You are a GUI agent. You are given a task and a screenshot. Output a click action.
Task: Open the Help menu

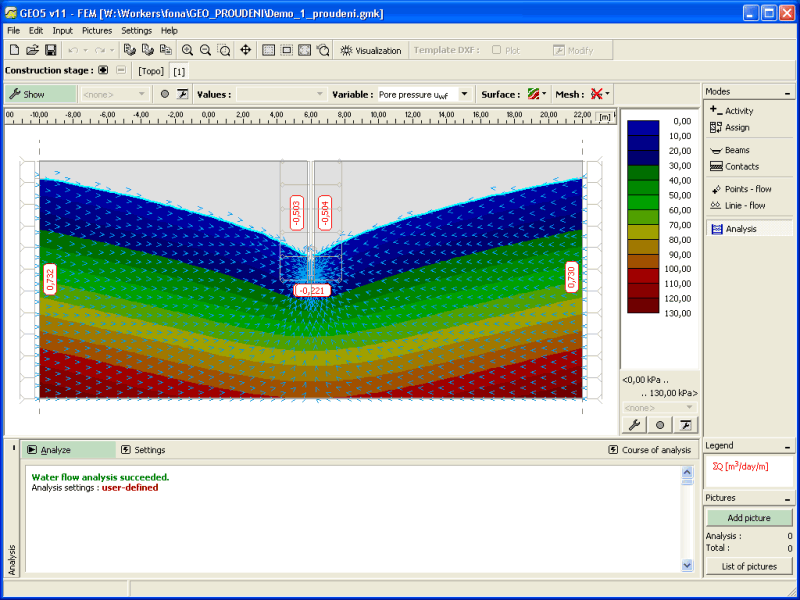[x=169, y=31]
